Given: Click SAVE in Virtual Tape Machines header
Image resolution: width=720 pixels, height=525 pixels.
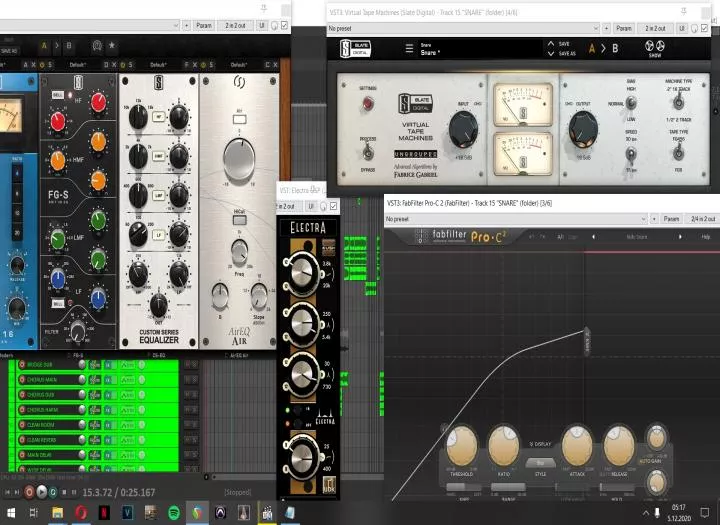Looking at the screenshot, I should click(x=564, y=44).
